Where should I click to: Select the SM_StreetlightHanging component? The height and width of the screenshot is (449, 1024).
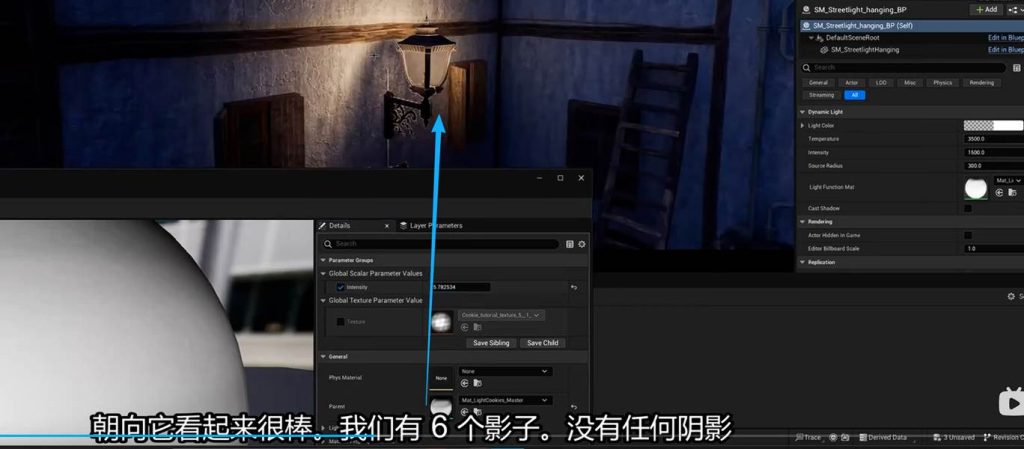click(x=864, y=49)
